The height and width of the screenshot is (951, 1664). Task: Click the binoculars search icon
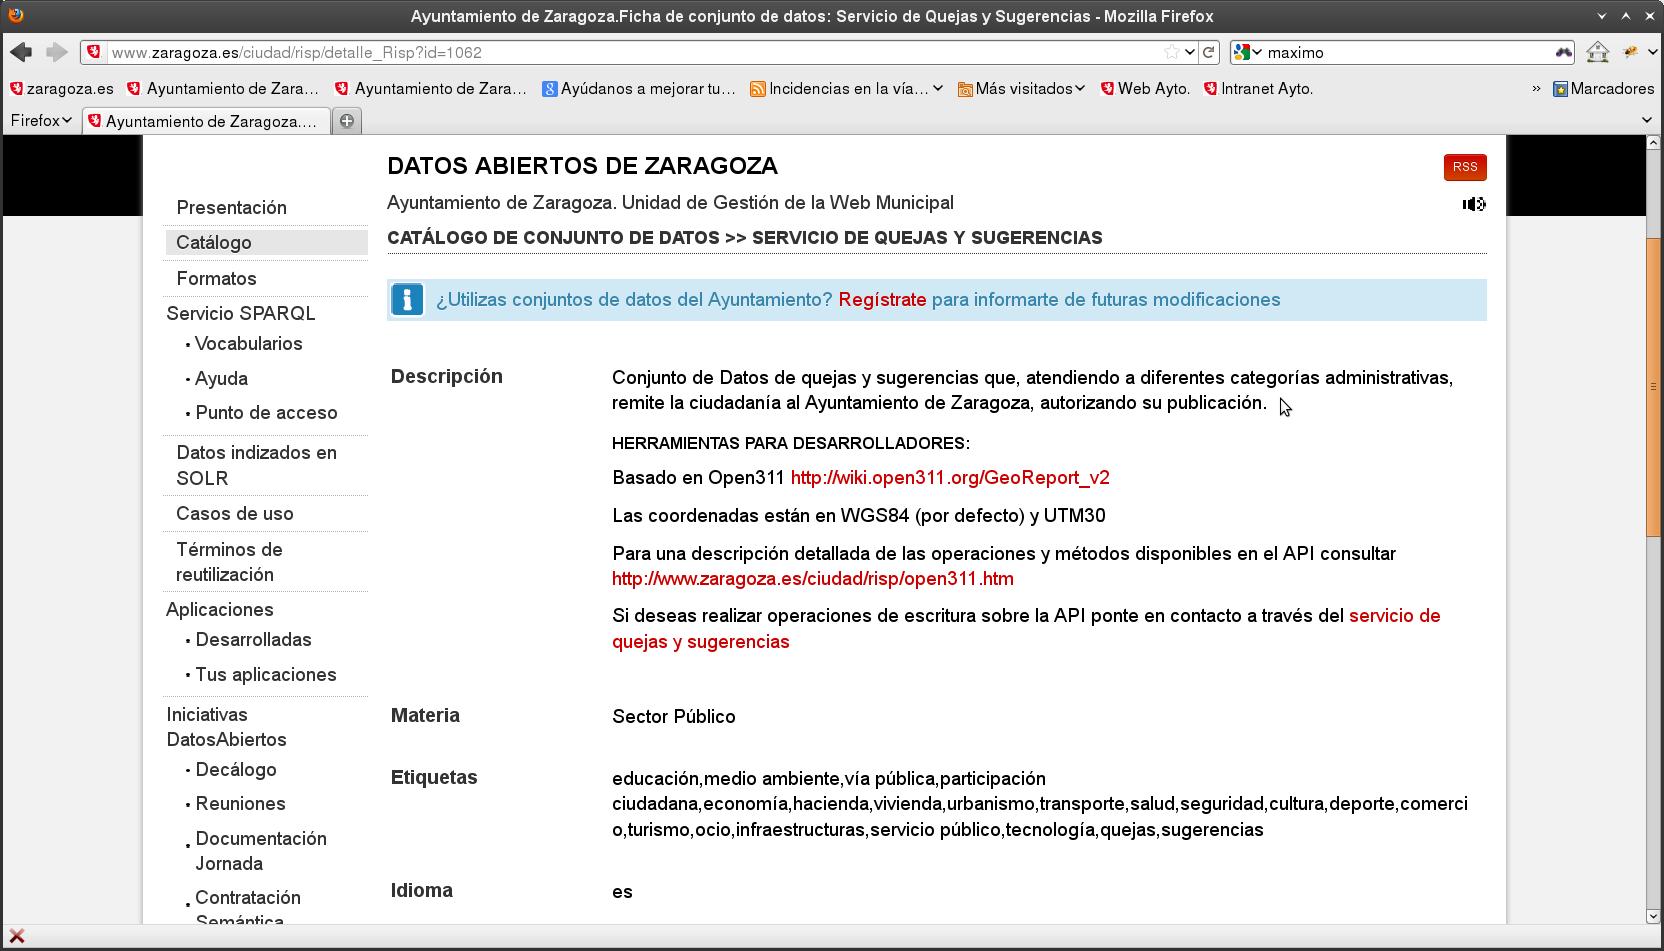pyautogui.click(x=1563, y=52)
